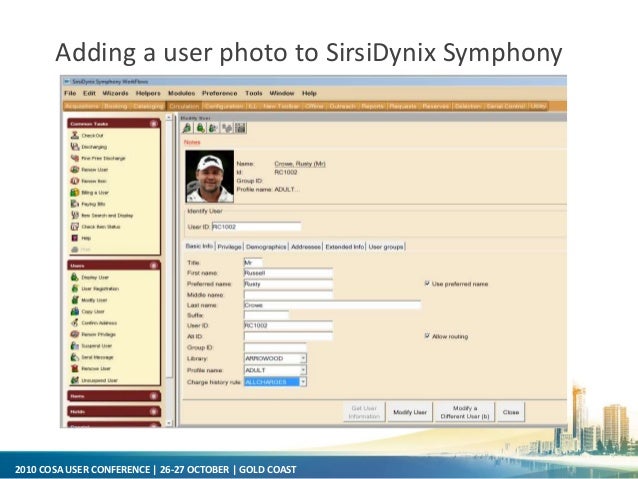
Task: Open the Paying Bills wizard
Action: 88,204
